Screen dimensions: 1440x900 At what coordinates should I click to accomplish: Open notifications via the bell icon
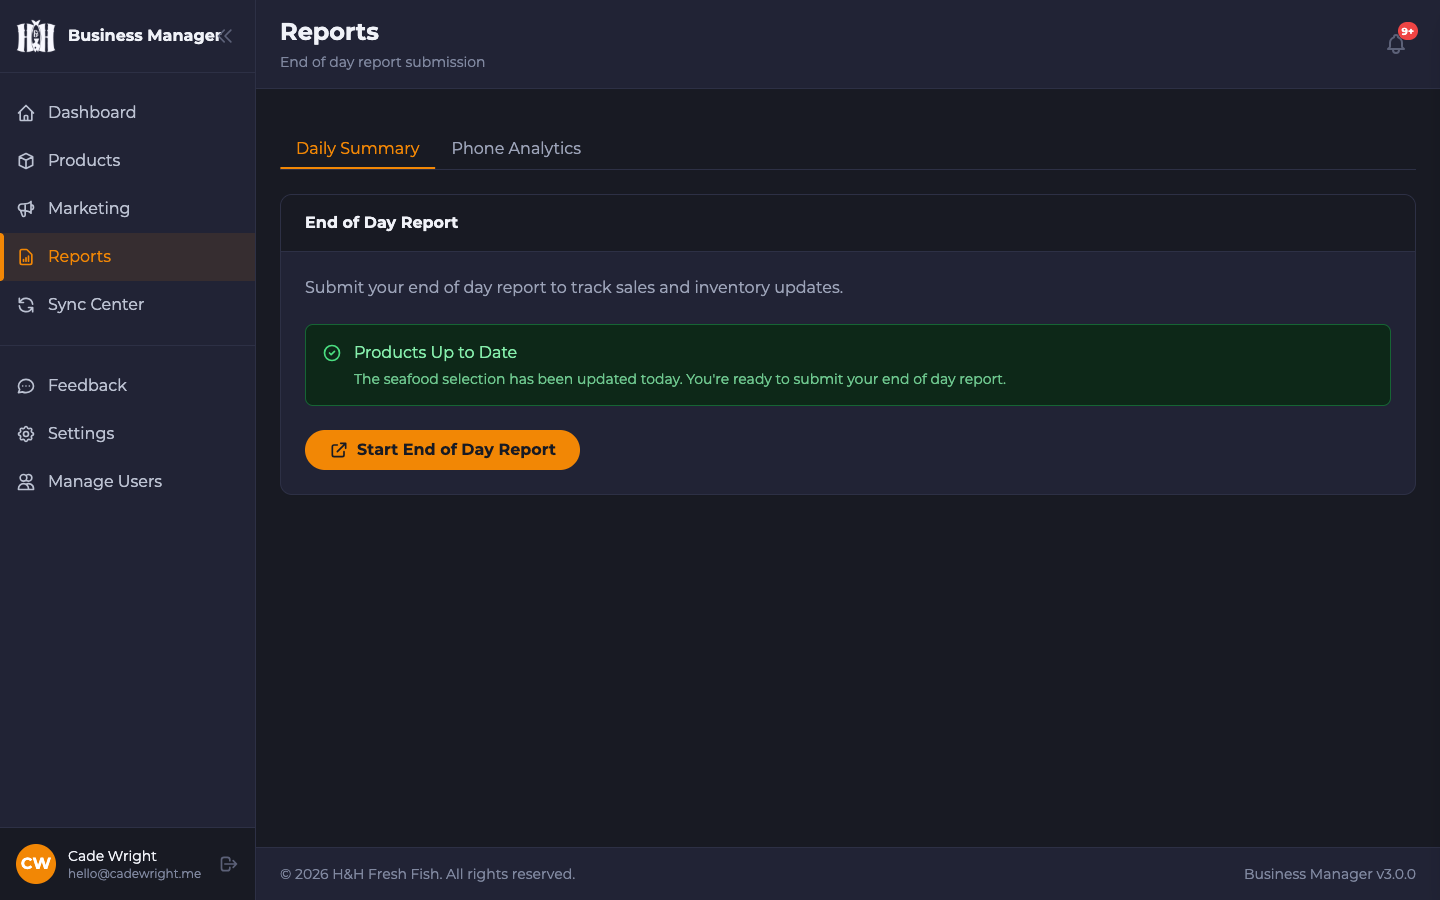pos(1396,44)
